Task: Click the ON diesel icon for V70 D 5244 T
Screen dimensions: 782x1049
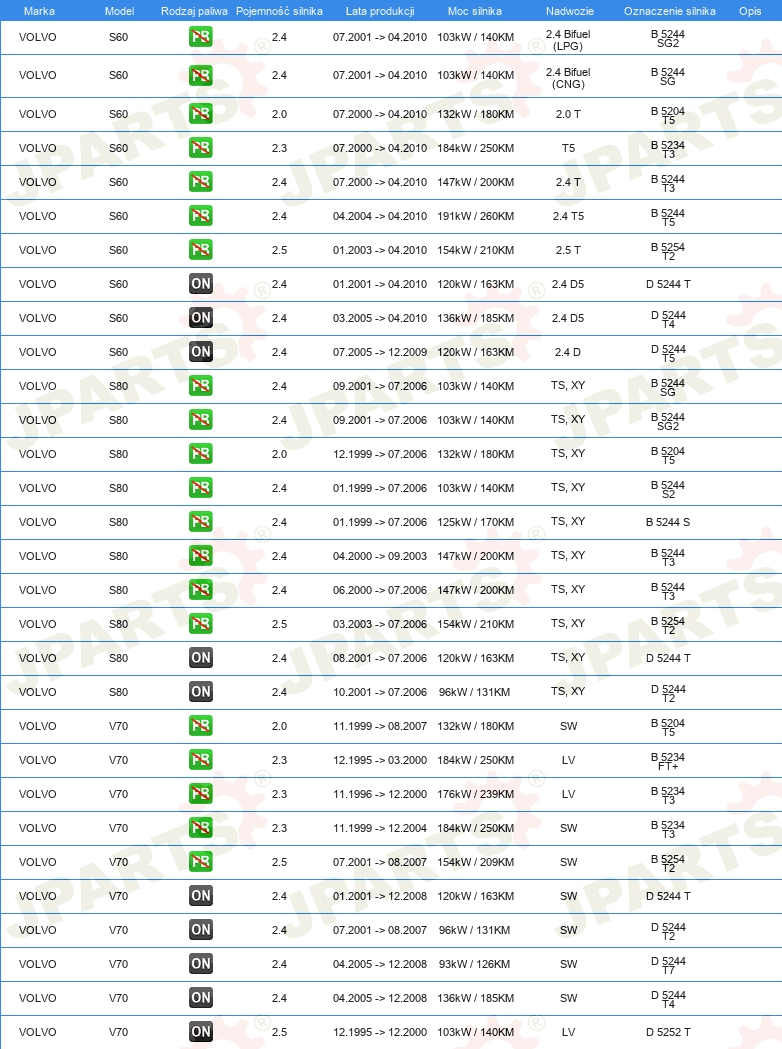Action: tap(201, 896)
